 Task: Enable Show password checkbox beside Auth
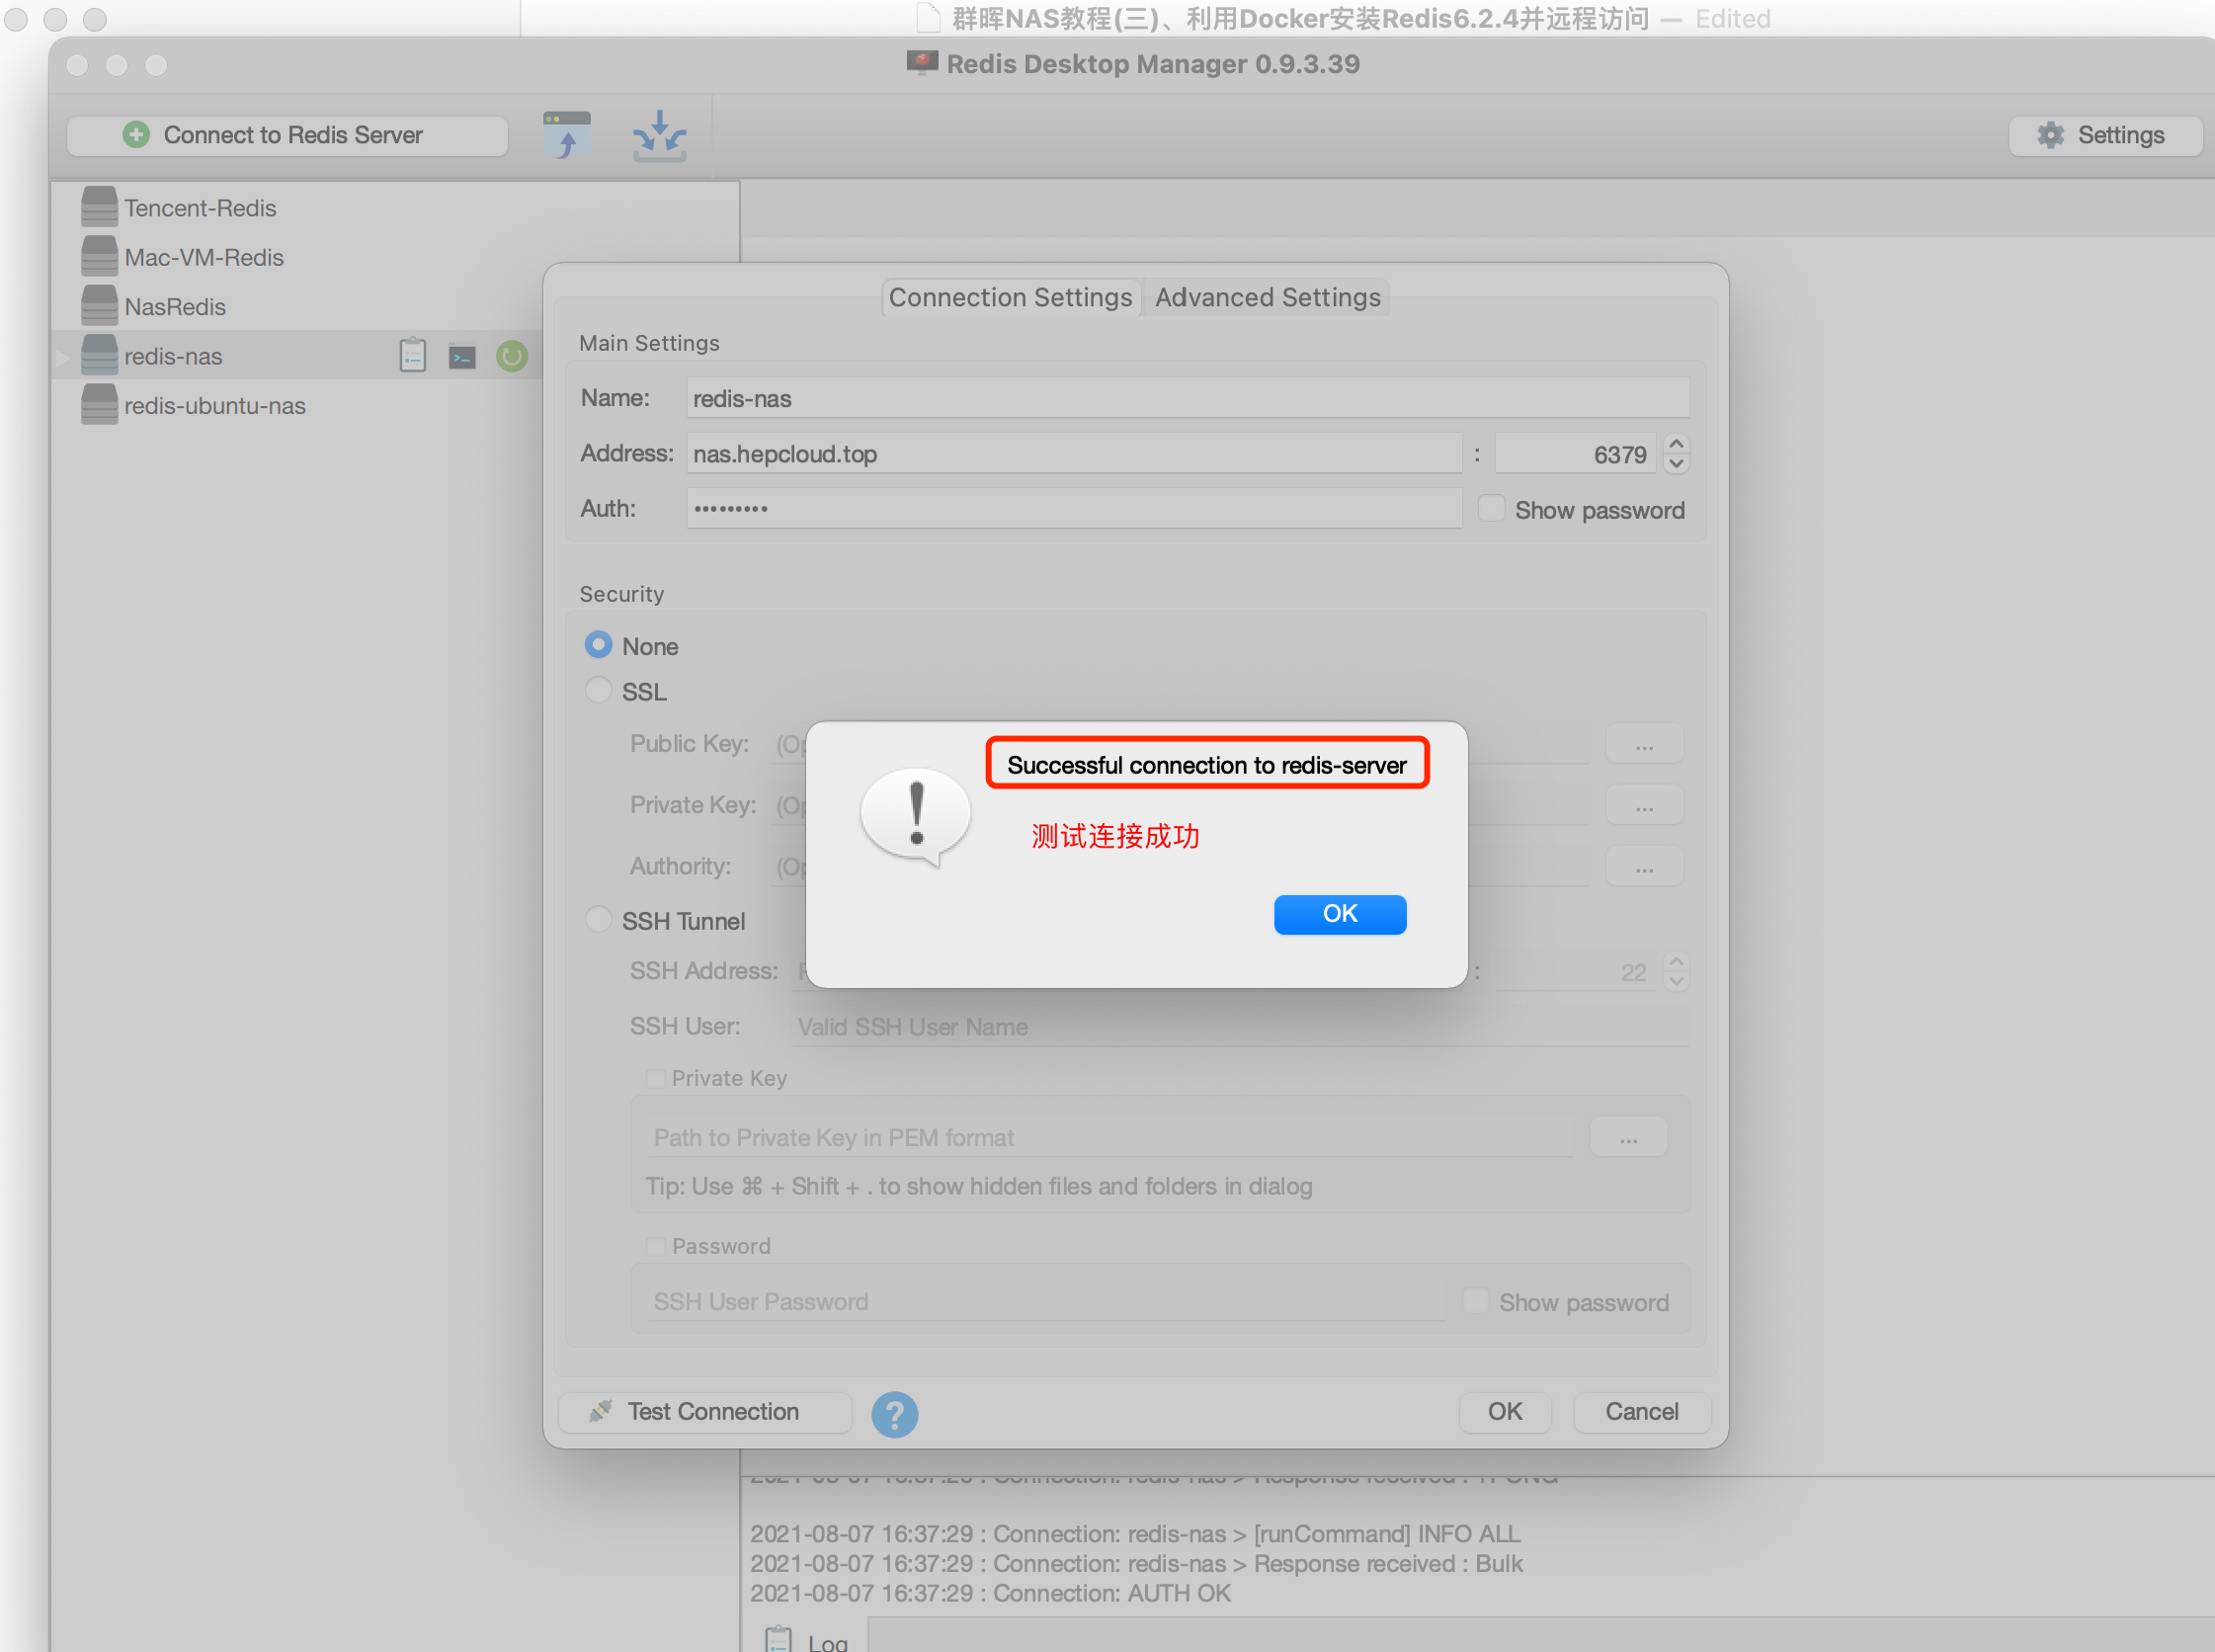coord(1491,509)
